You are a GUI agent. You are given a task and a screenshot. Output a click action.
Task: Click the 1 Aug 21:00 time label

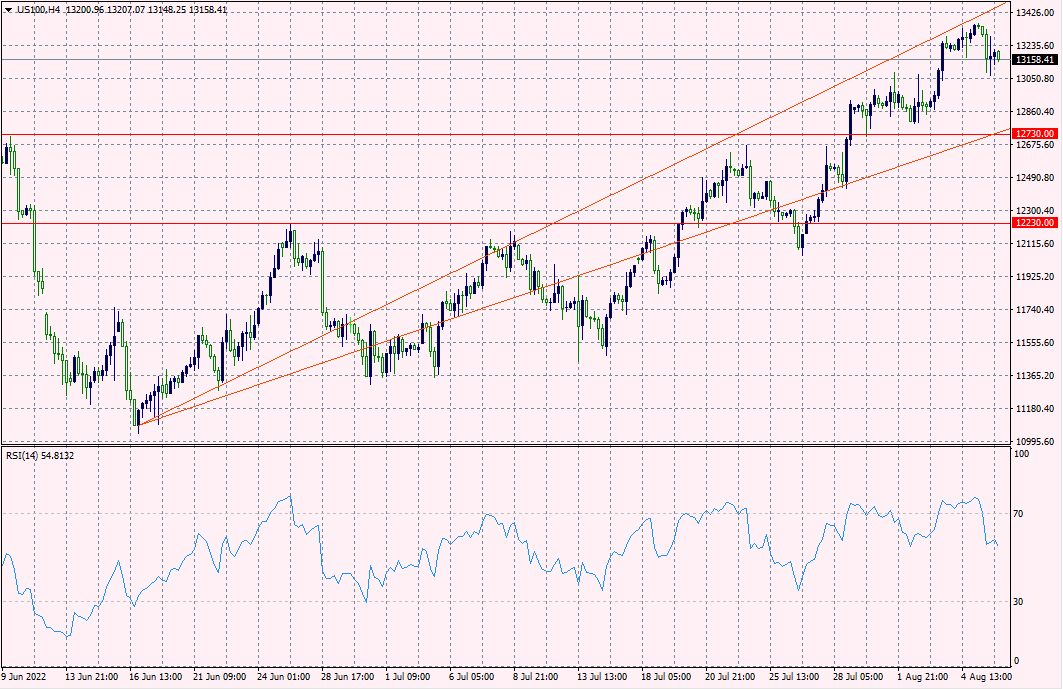[x=922, y=677]
